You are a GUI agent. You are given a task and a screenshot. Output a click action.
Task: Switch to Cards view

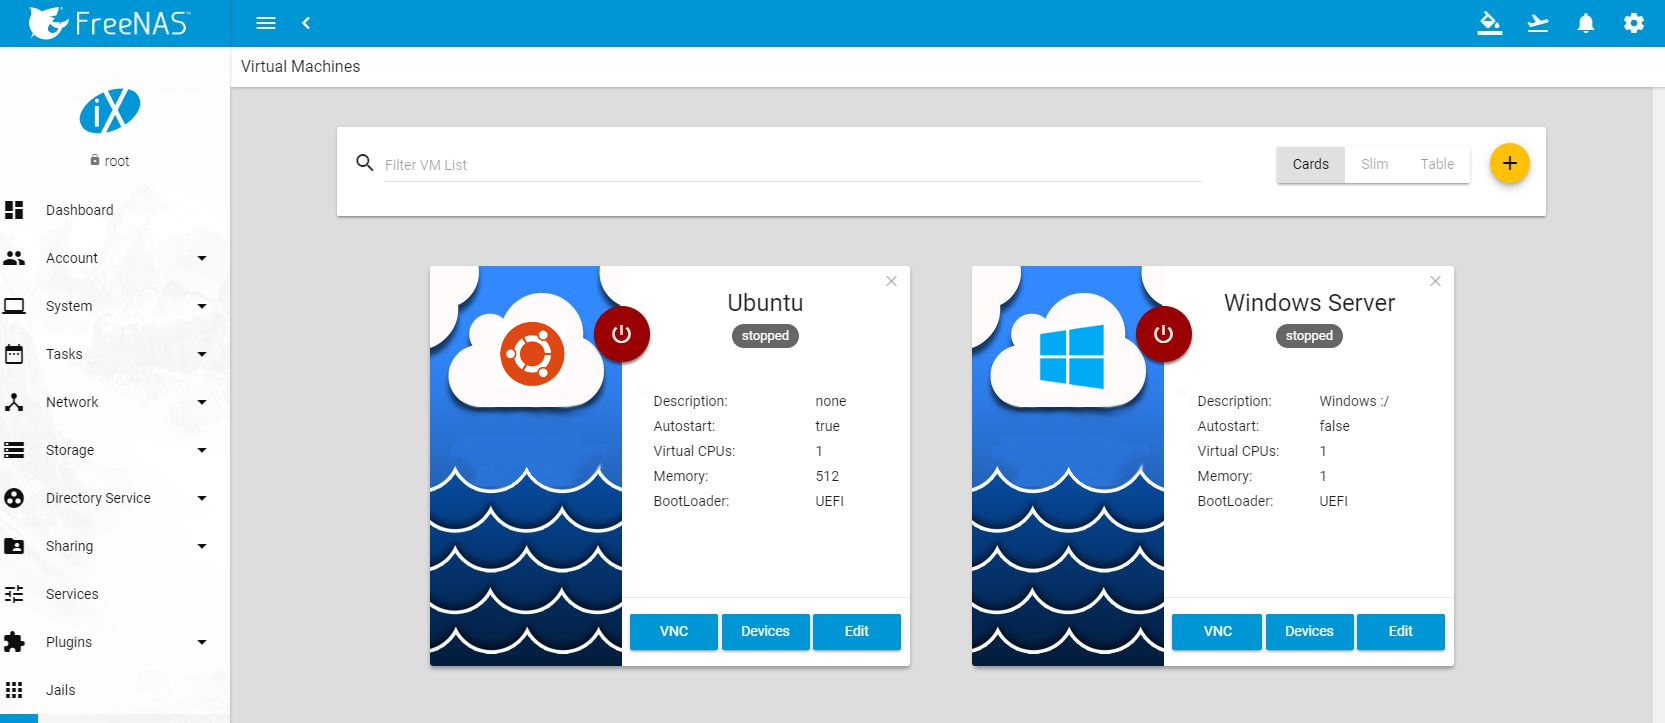click(x=1310, y=164)
